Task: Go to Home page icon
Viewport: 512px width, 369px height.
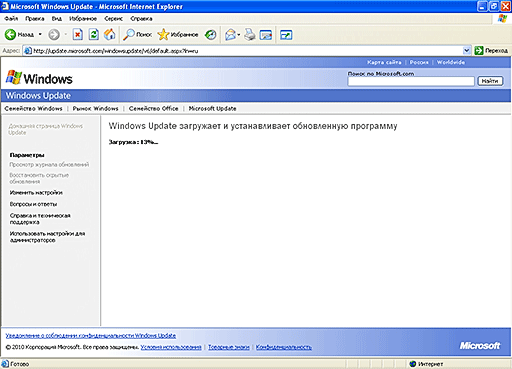Action: (109, 34)
